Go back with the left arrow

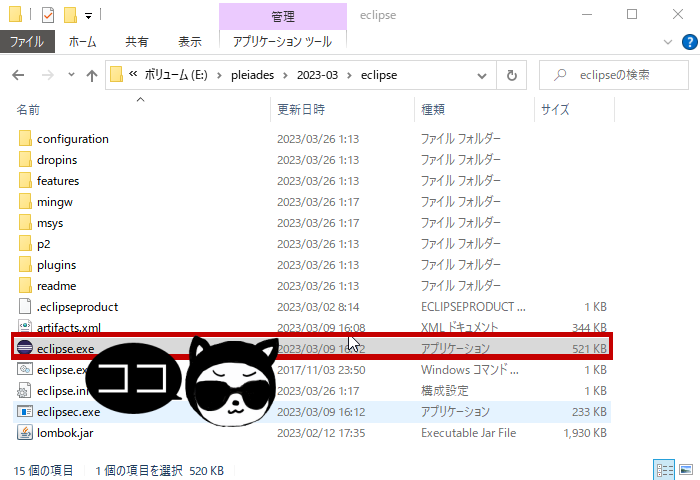[x=18, y=75]
